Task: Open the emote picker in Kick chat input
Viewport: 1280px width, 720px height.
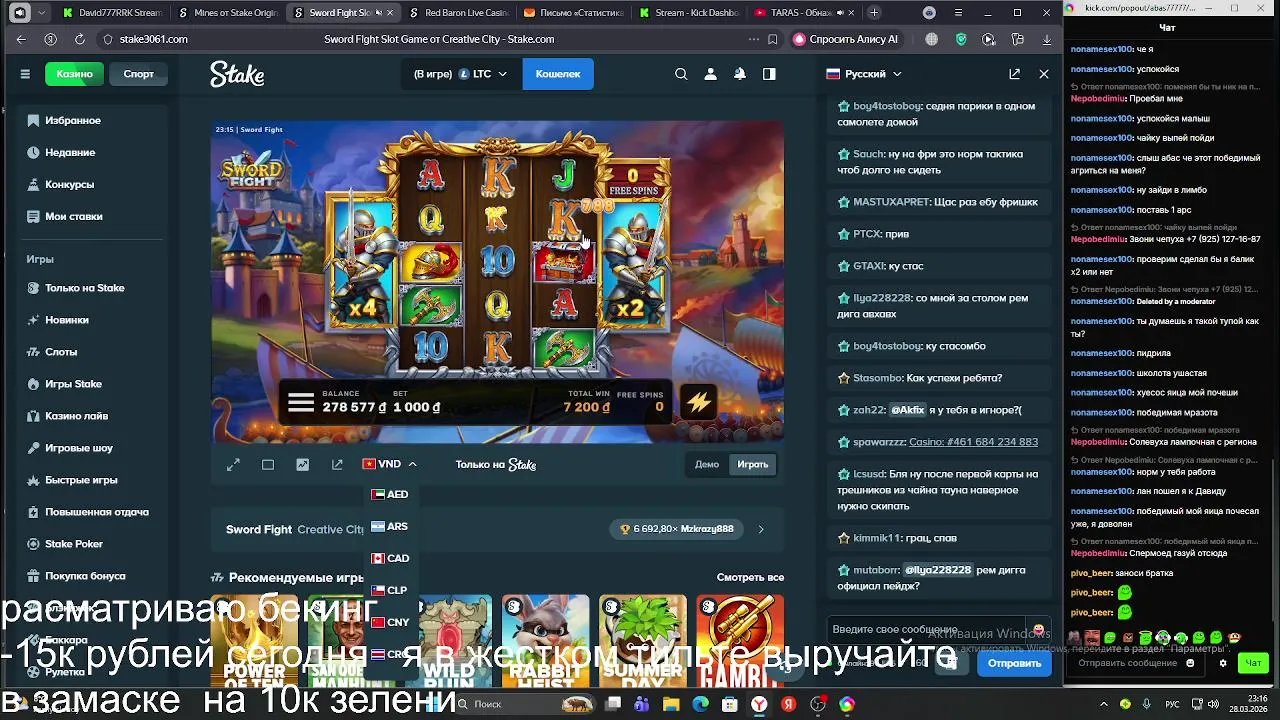Action: 1190,663
